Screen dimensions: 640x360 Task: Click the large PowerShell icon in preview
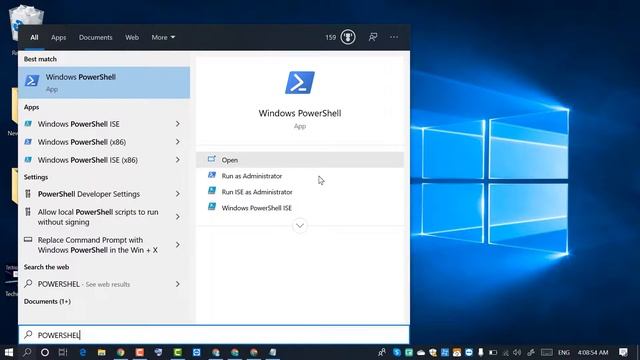pos(300,83)
